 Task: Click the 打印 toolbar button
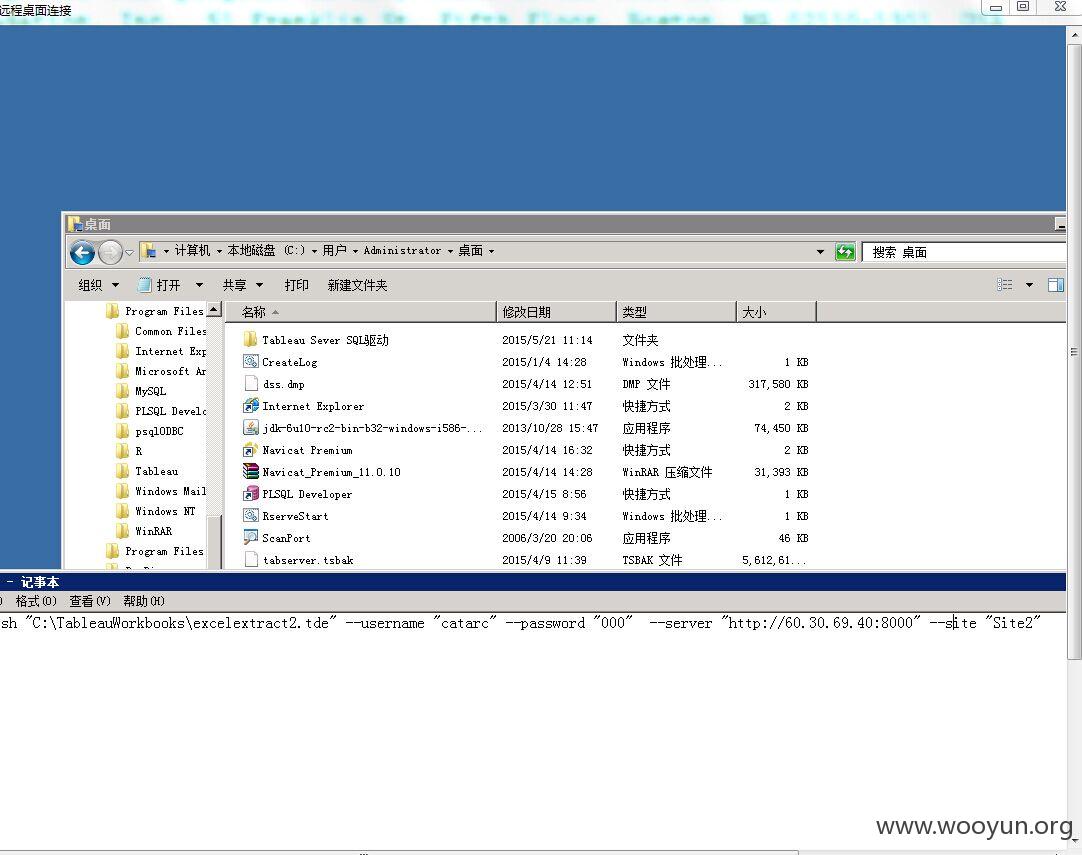click(x=296, y=285)
